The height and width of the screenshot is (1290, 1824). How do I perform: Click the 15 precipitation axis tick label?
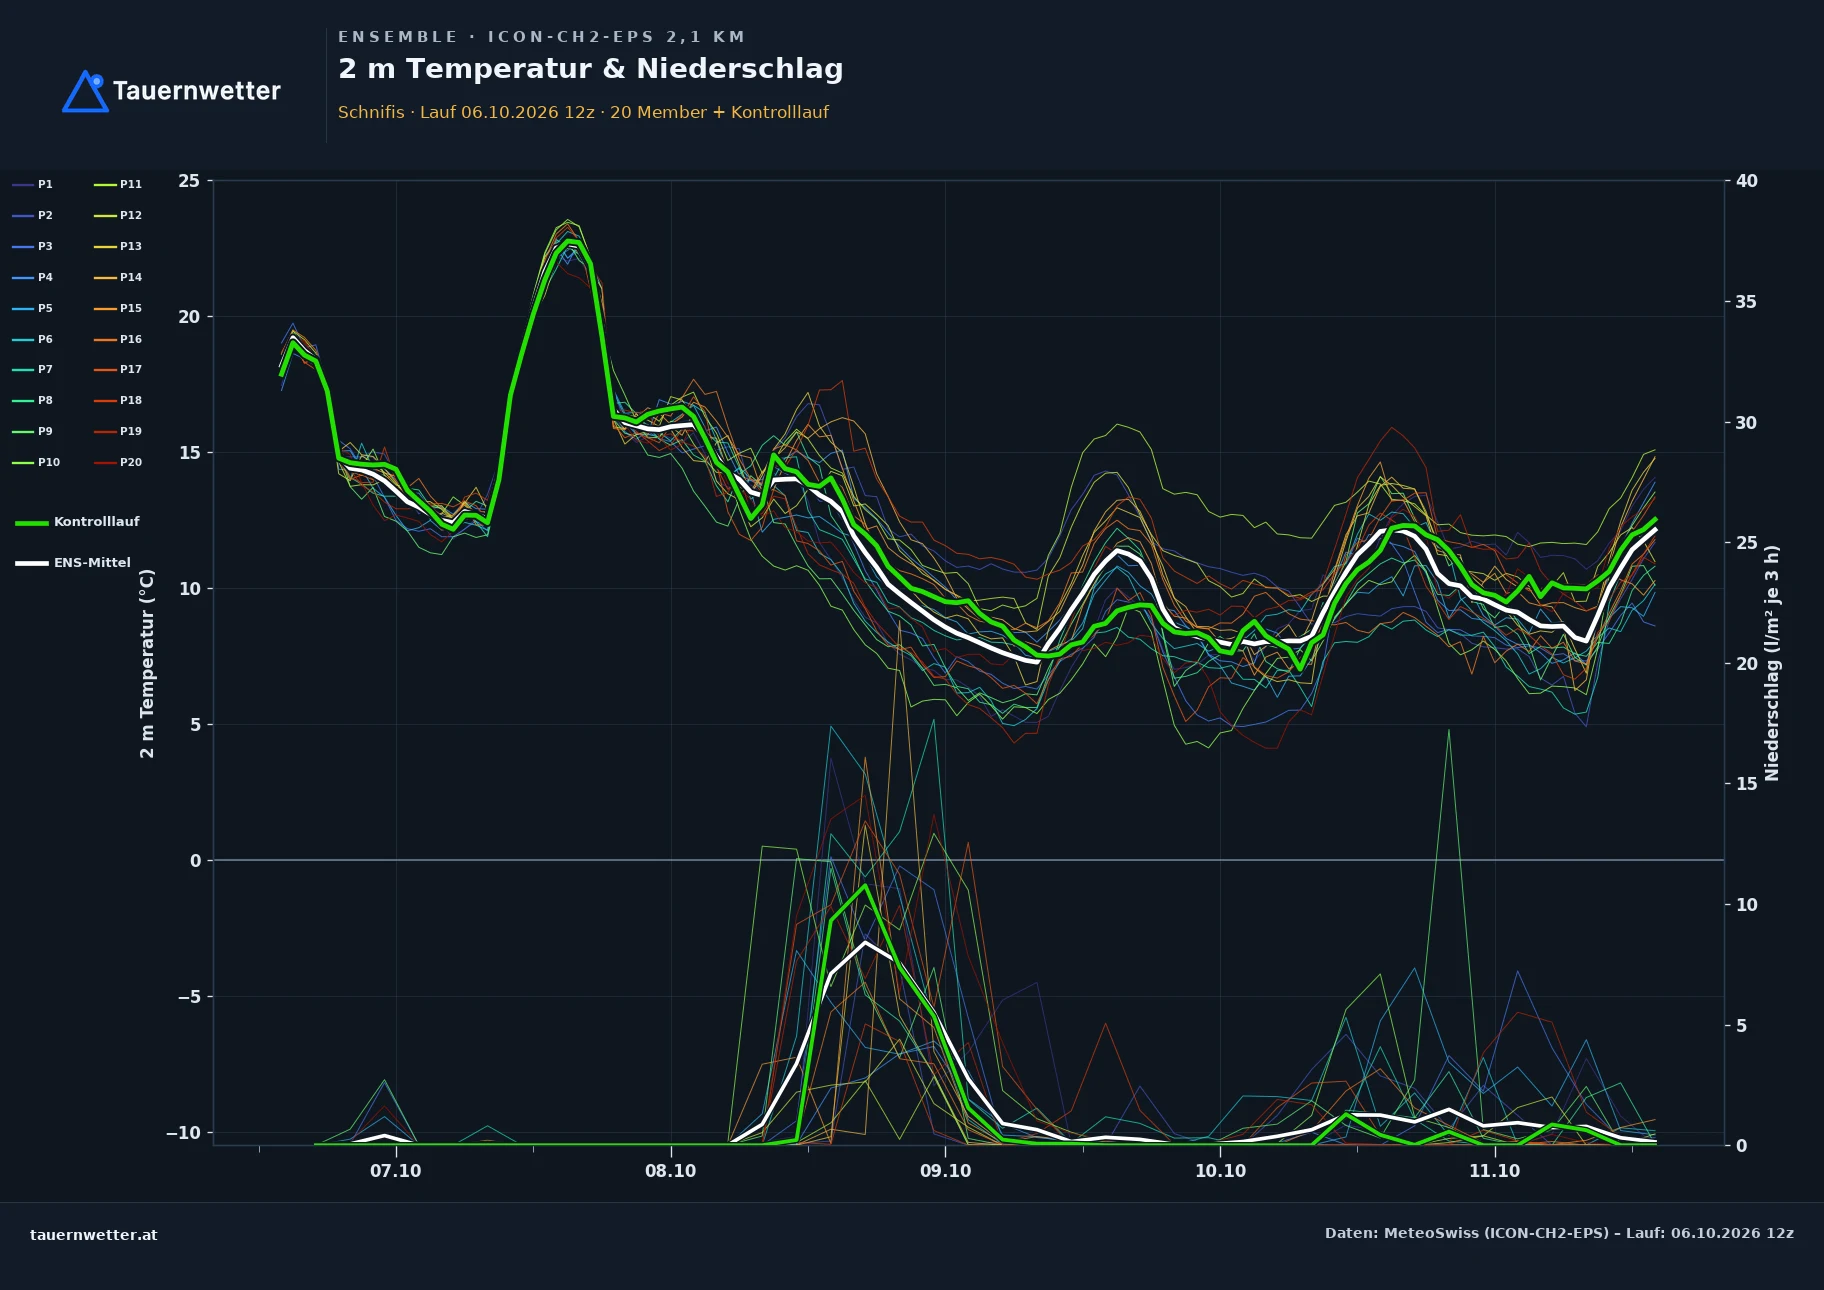point(1747,784)
